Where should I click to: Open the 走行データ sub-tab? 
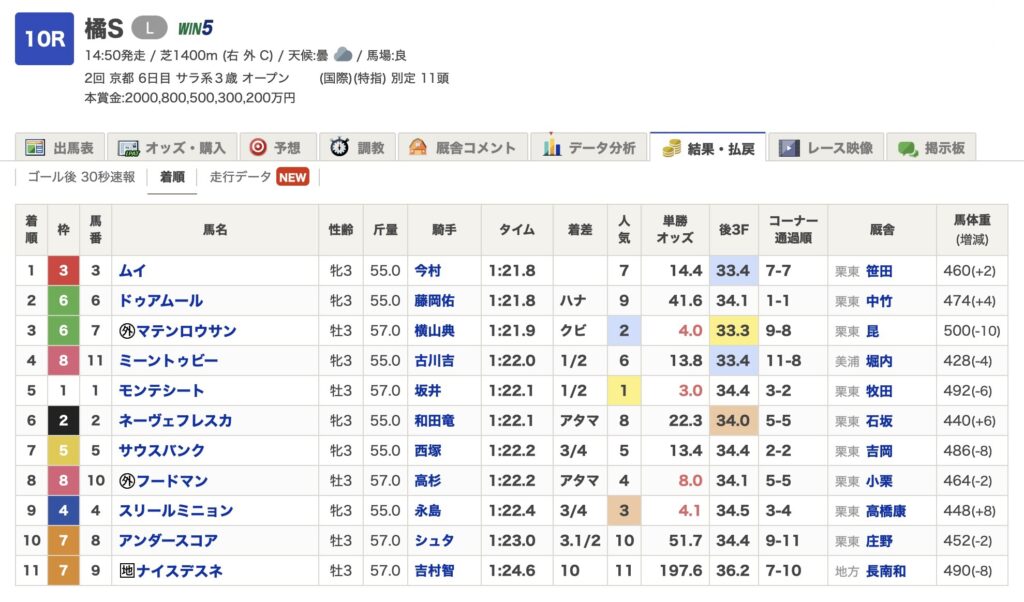(x=240, y=177)
